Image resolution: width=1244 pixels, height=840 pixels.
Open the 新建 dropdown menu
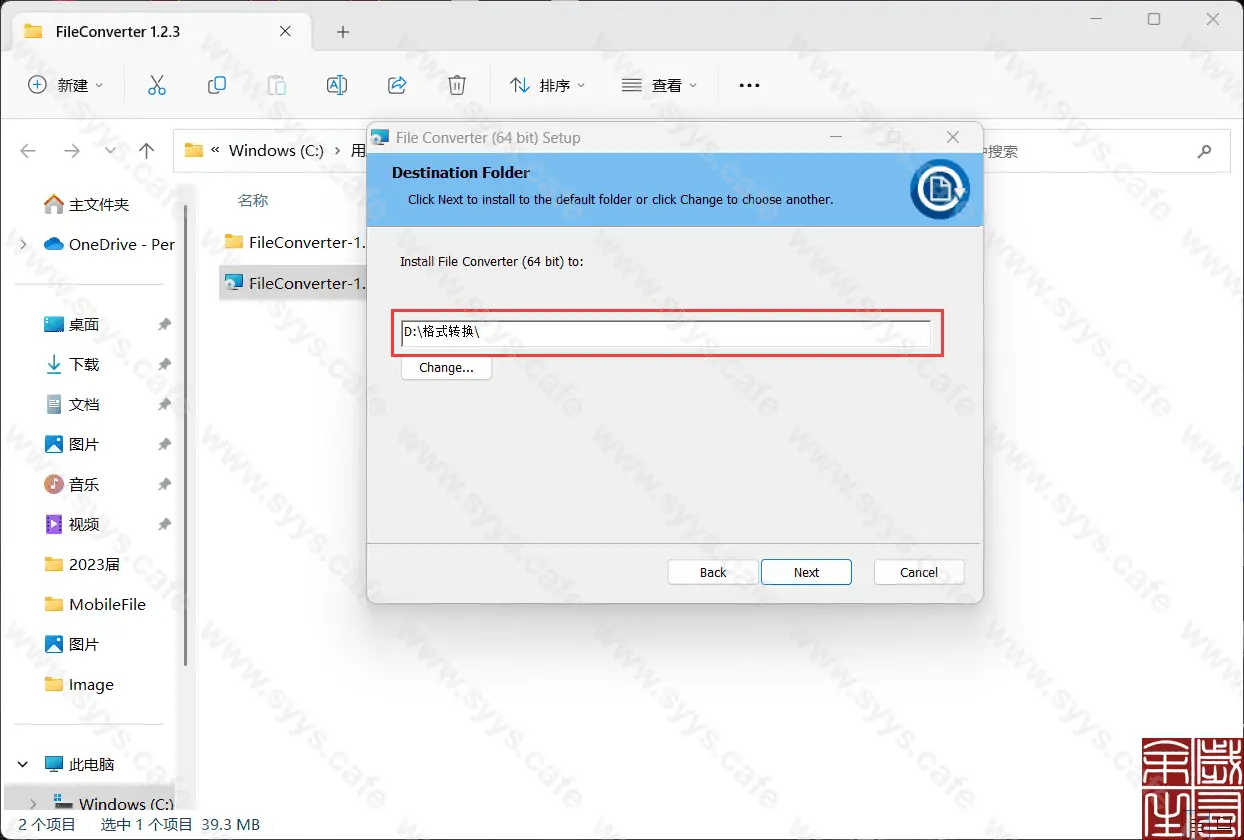[65, 85]
